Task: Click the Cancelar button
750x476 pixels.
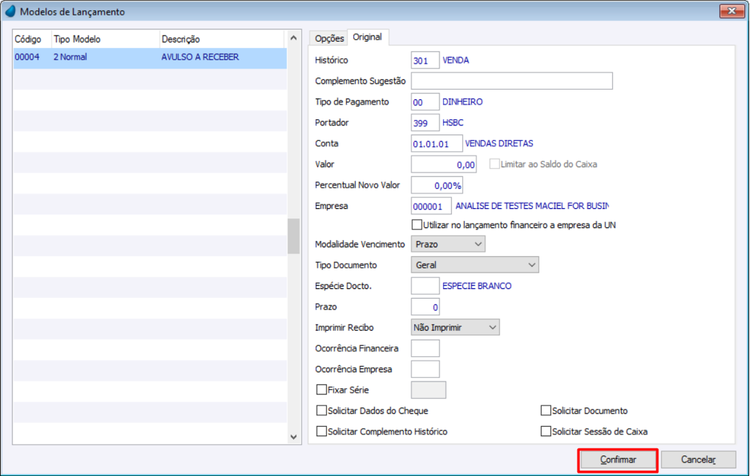Action: pos(698,460)
